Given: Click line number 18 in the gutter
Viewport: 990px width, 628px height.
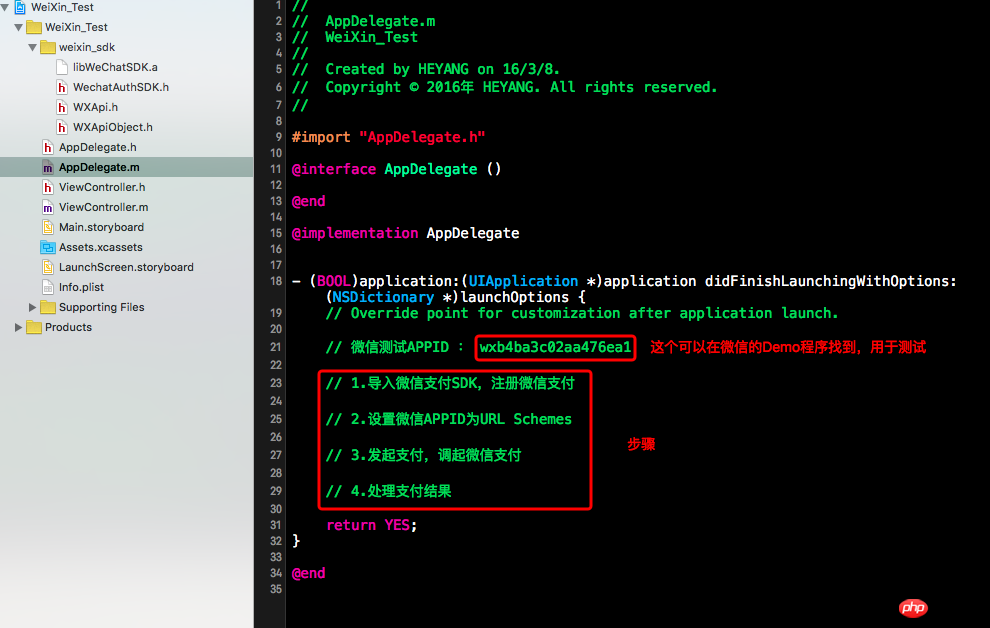Looking at the screenshot, I should click(276, 281).
